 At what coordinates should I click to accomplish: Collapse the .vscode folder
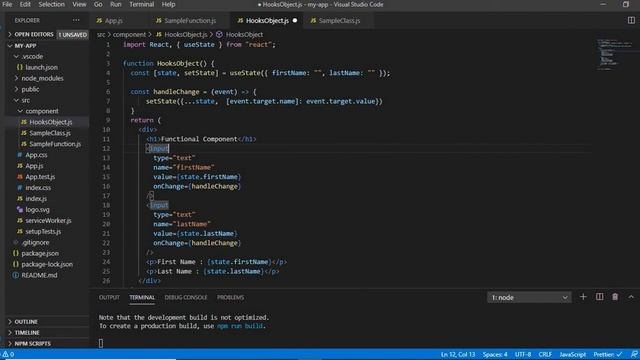tap(32, 57)
